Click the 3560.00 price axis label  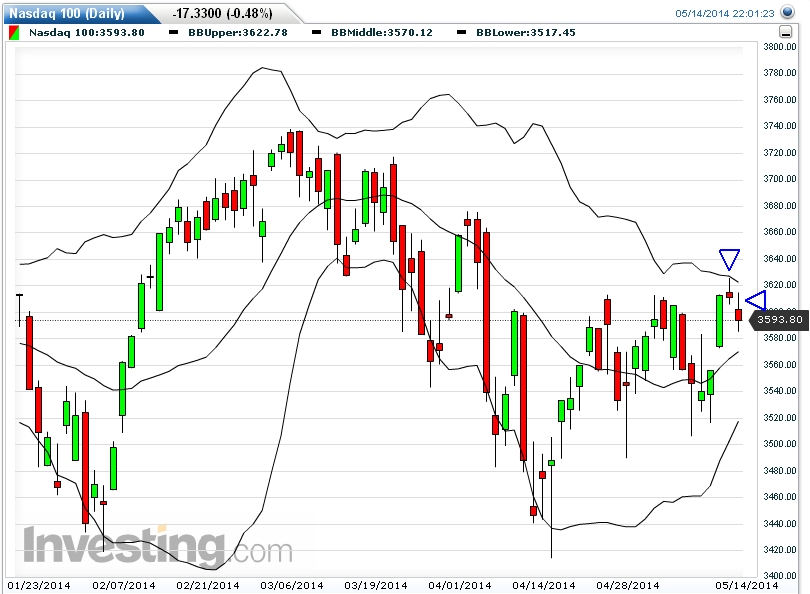pyautogui.click(x=780, y=364)
